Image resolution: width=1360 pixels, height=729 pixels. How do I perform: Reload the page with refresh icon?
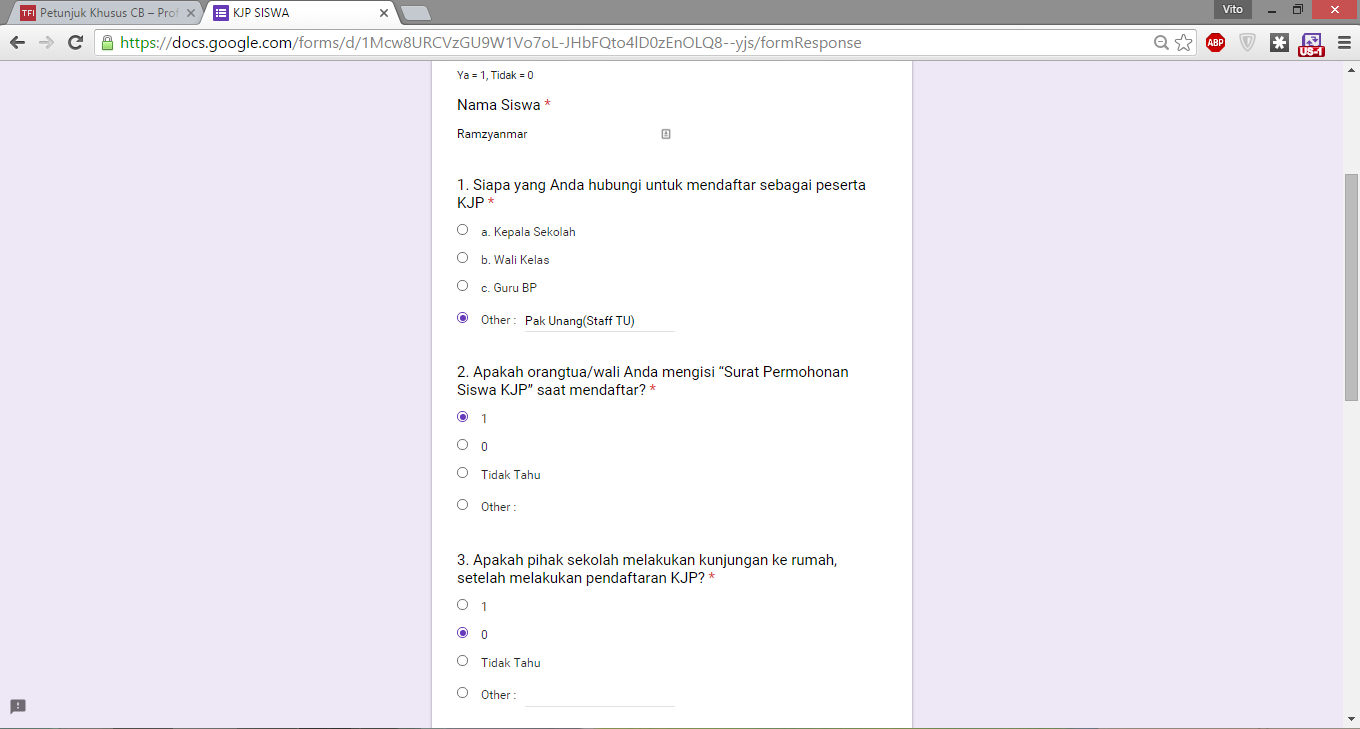click(x=75, y=43)
